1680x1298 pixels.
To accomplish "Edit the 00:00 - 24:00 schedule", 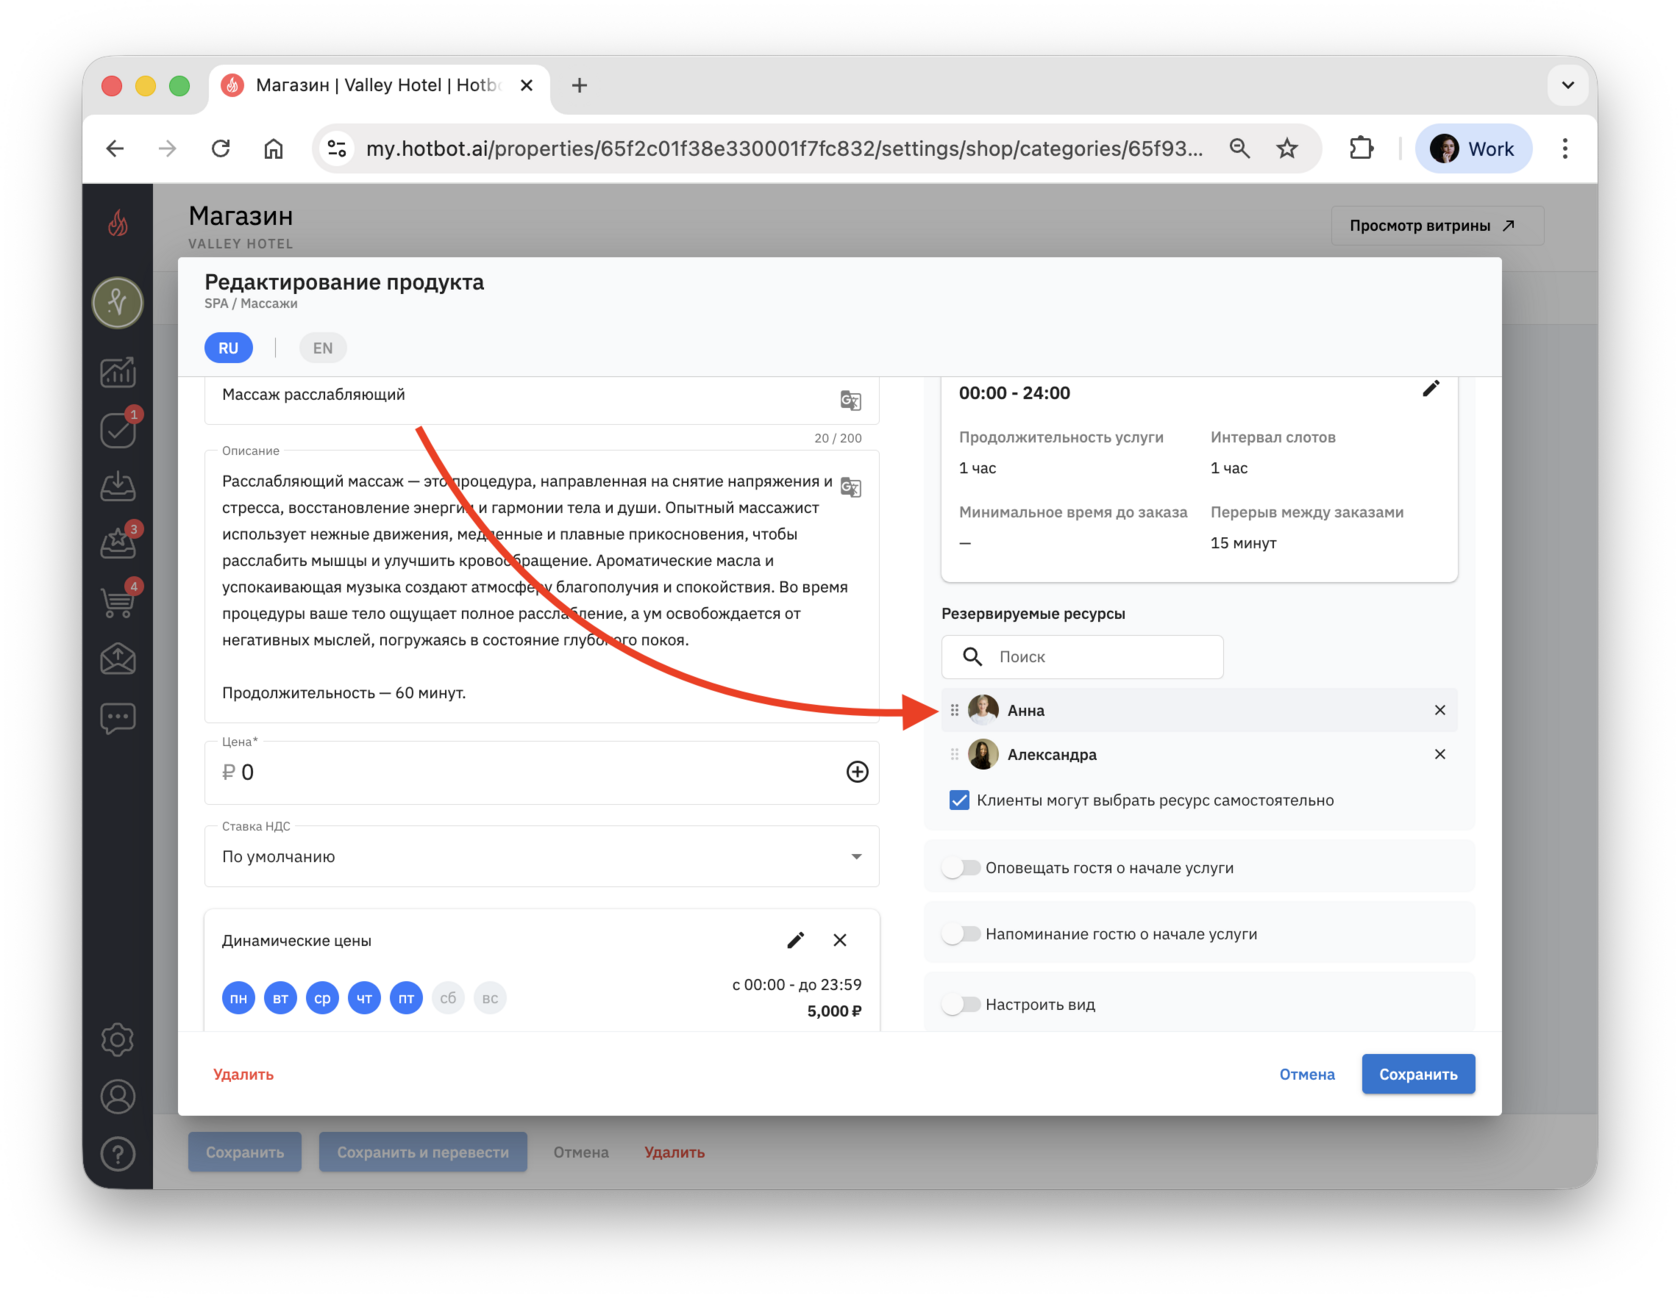I will pyautogui.click(x=1431, y=389).
